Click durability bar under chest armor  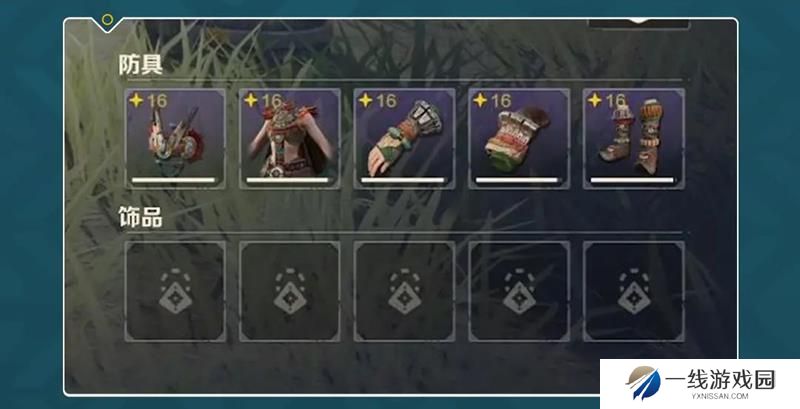click(x=287, y=180)
